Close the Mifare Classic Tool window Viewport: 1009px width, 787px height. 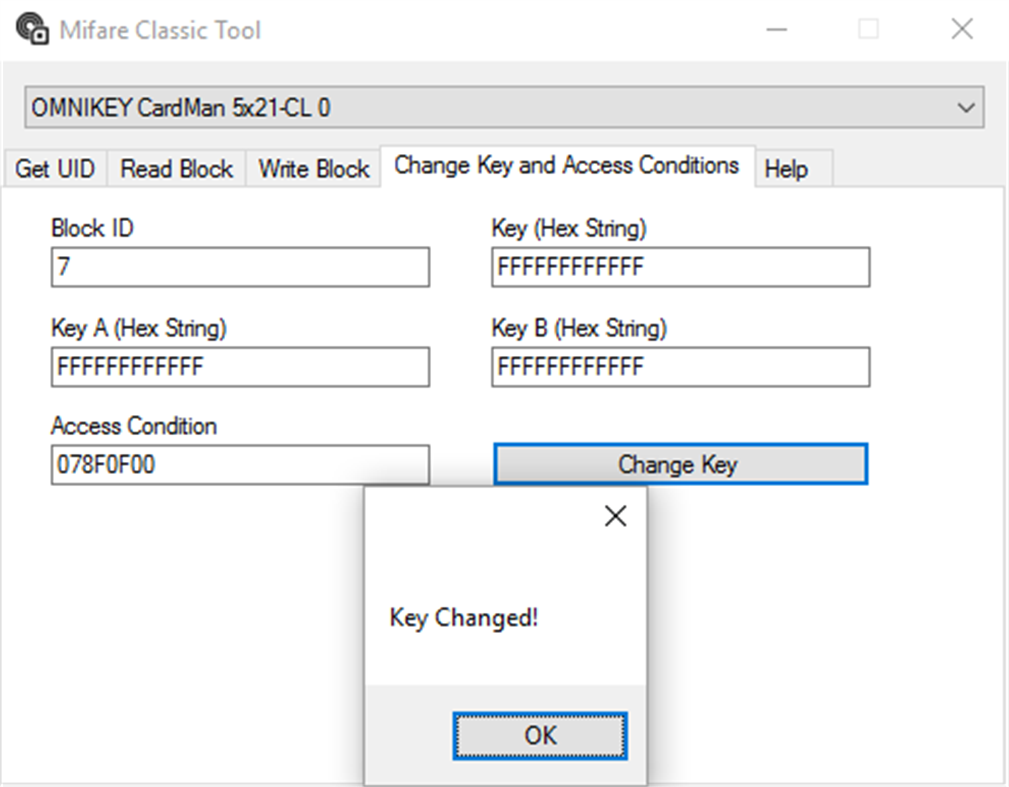(961, 29)
